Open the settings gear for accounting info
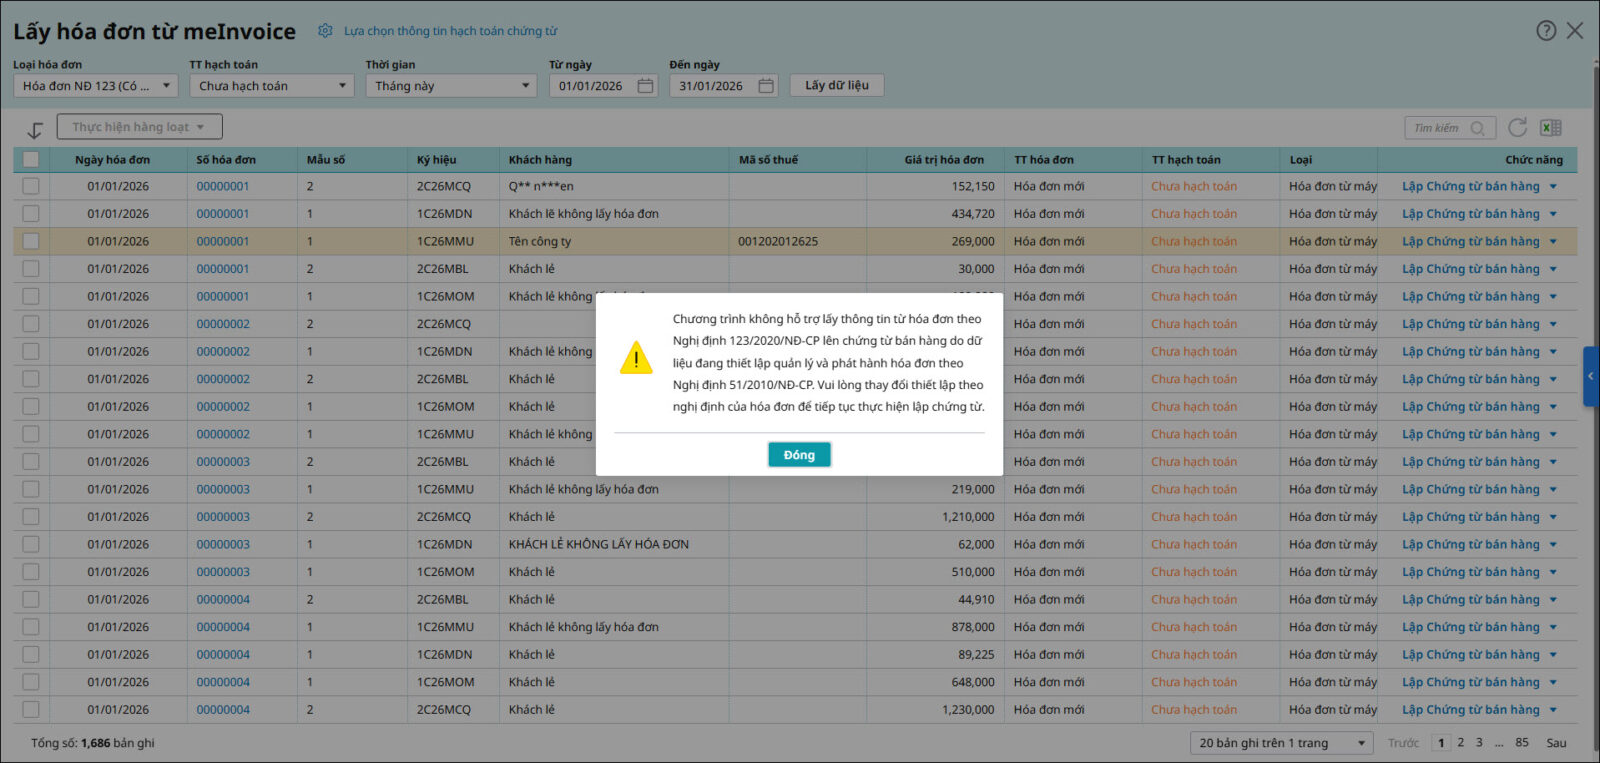The width and height of the screenshot is (1600, 763). 325,31
